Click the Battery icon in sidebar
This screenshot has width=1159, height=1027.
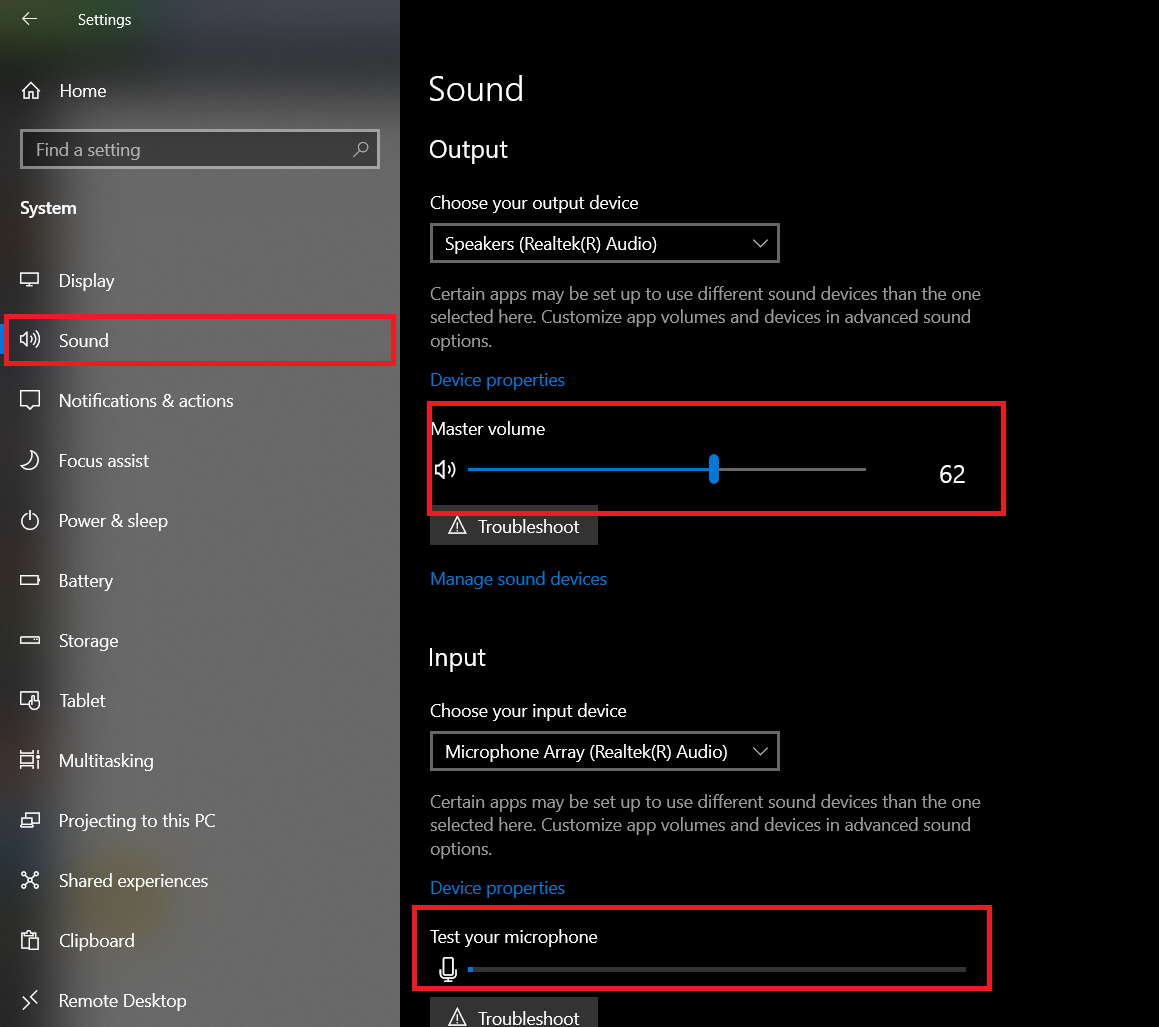pyautogui.click(x=30, y=581)
